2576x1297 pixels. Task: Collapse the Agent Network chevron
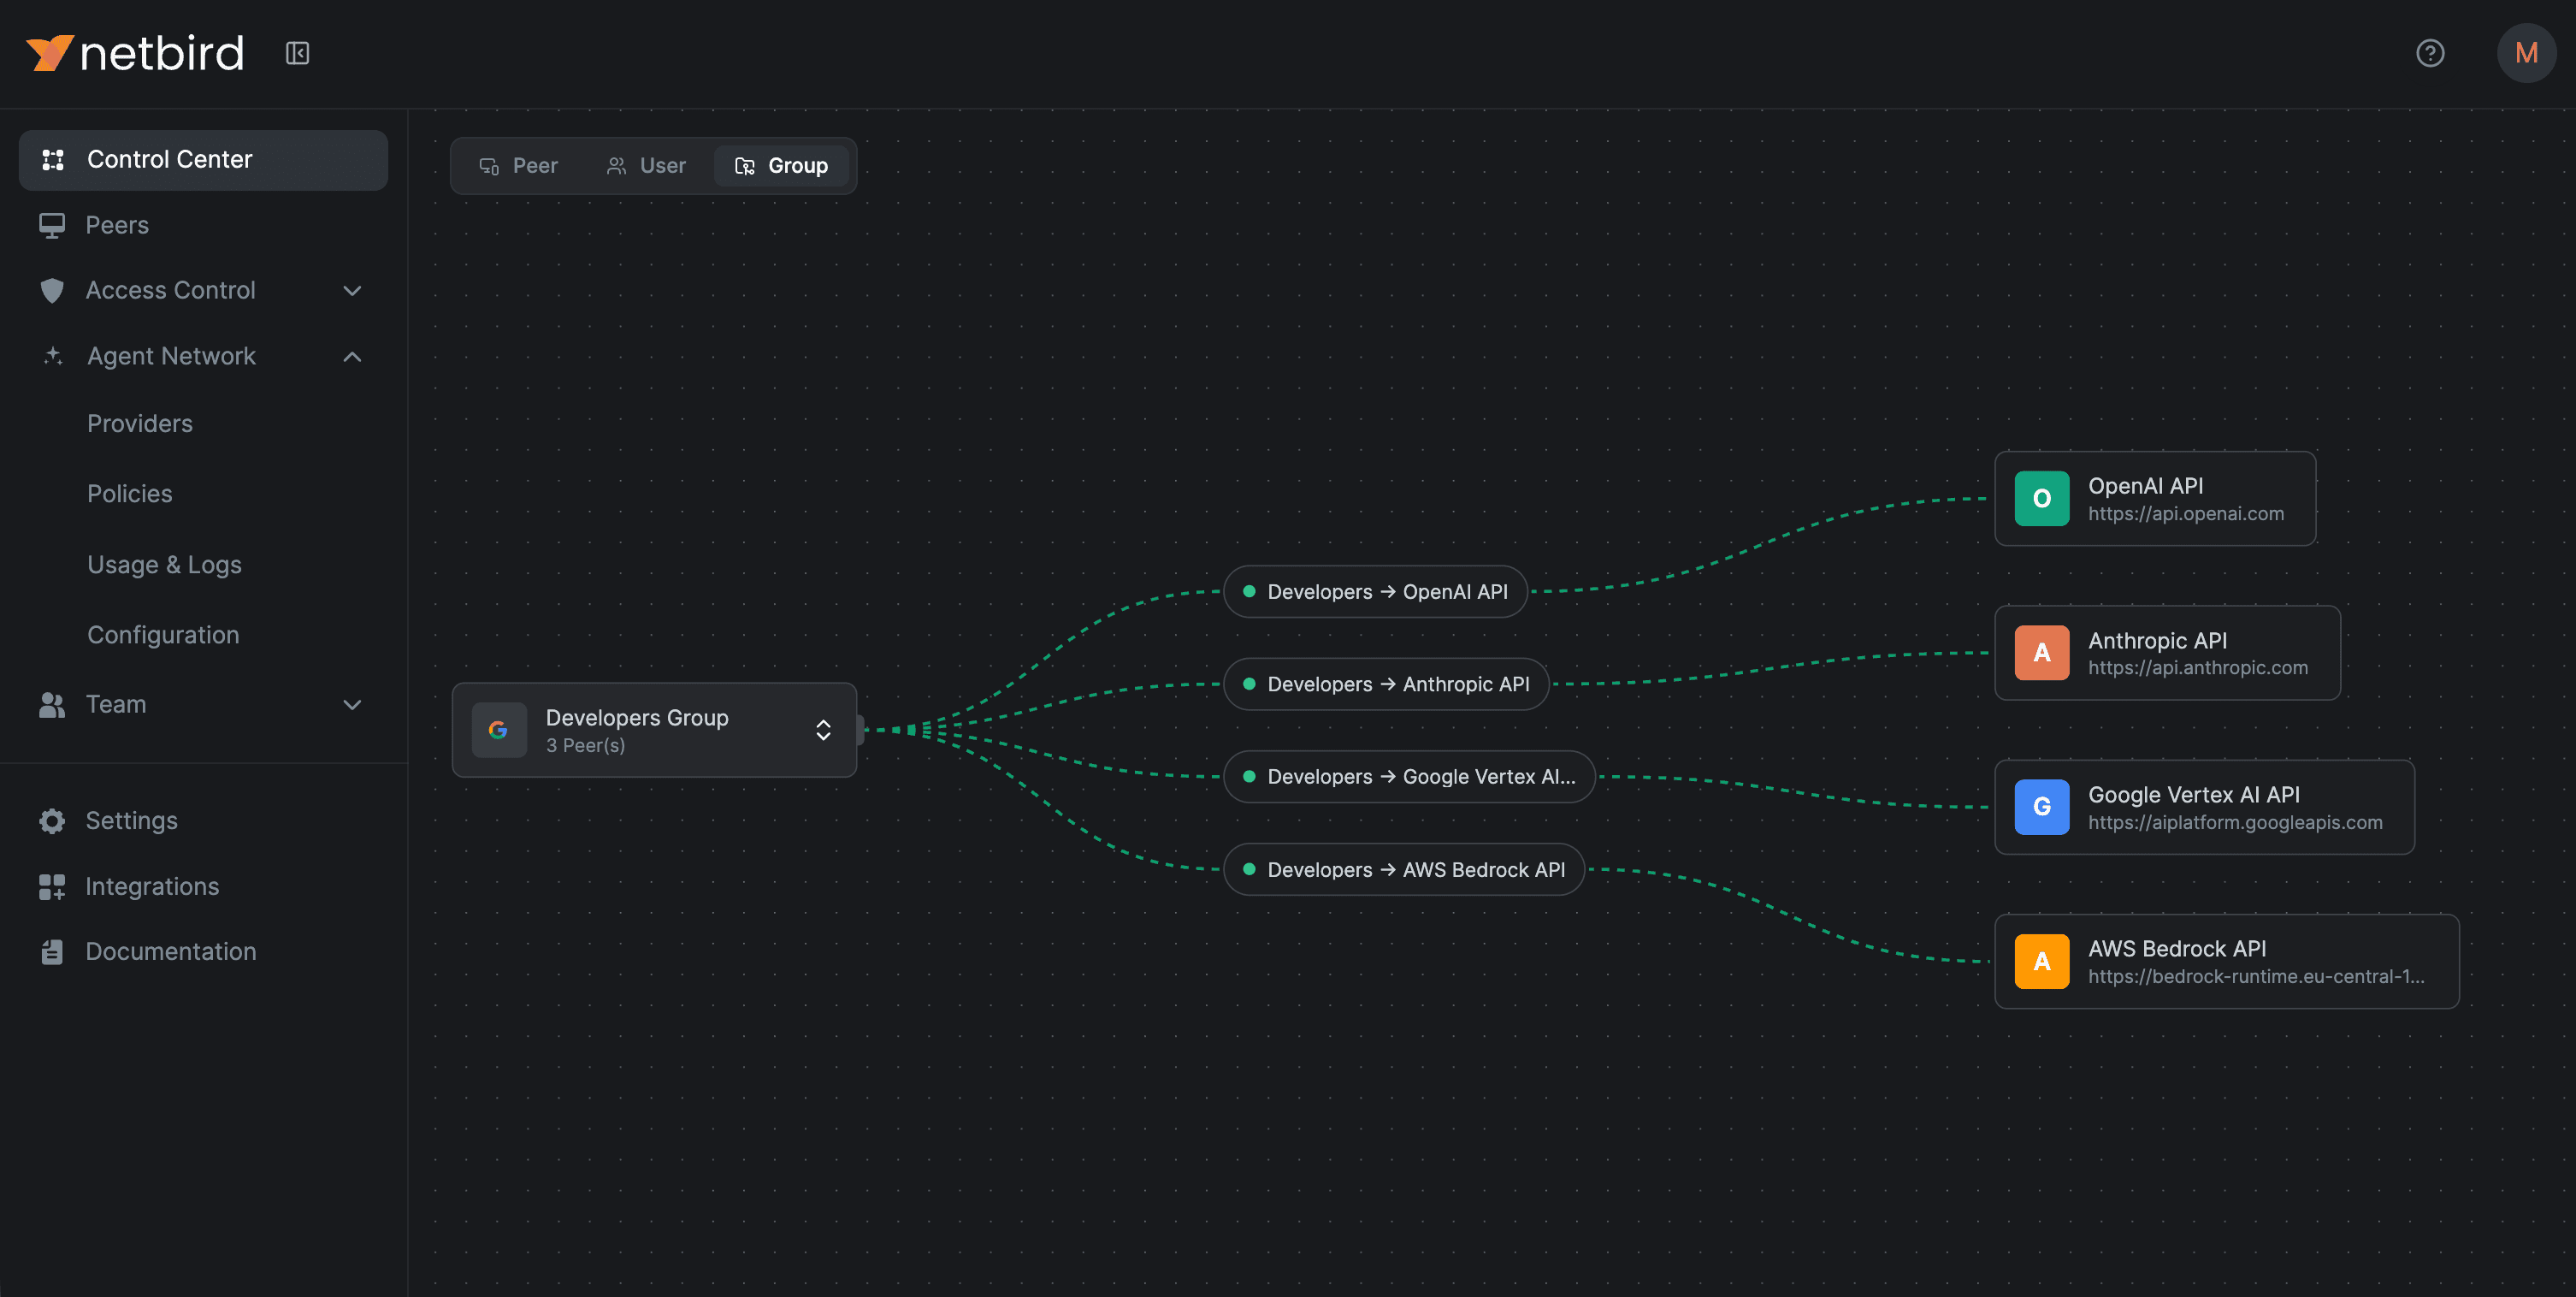[x=352, y=357]
